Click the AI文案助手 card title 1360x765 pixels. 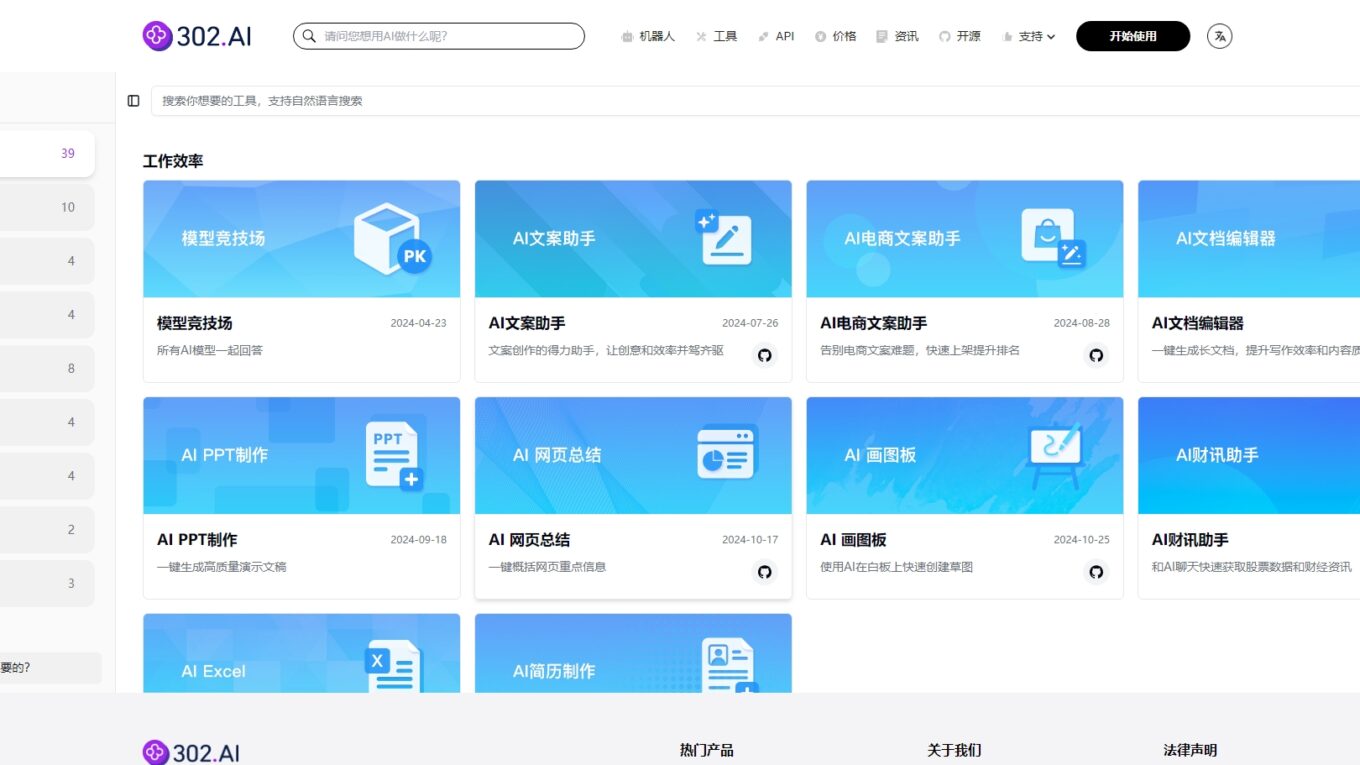tap(527, 323)
